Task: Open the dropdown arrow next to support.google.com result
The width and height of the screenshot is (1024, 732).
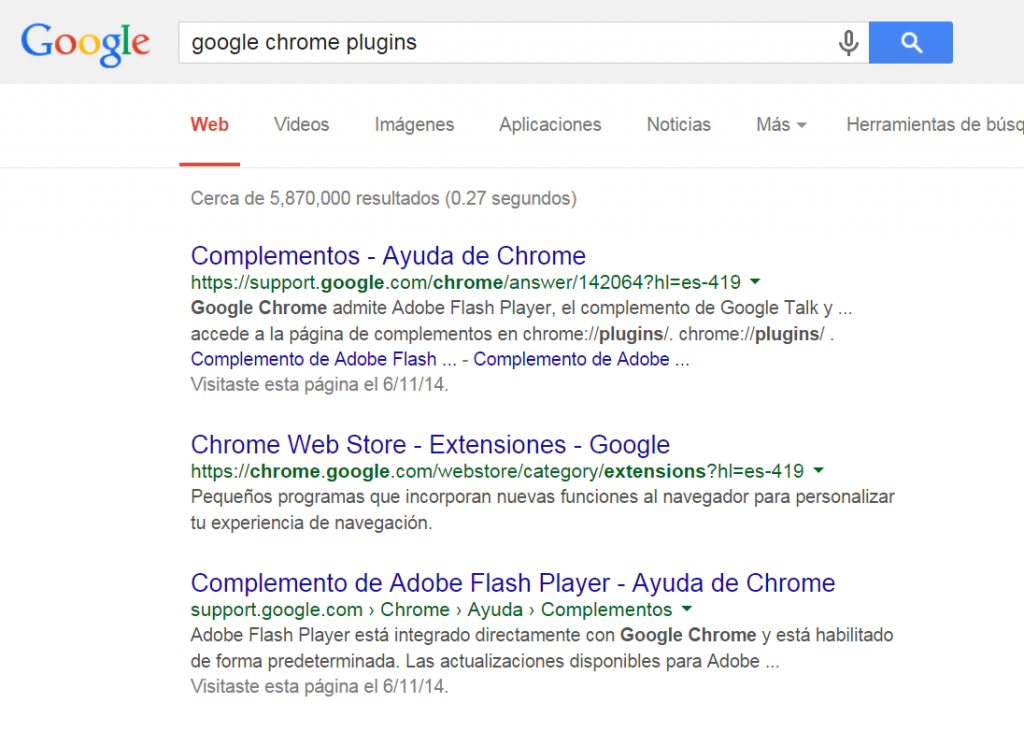Action: coord(755,281)
